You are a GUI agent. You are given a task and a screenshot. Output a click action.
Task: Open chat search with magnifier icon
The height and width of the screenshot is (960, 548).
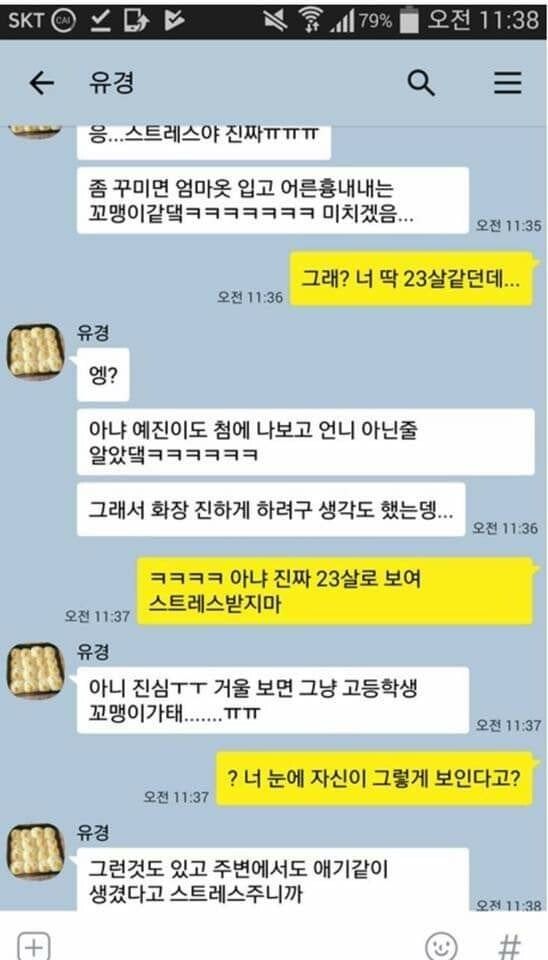click(x=421, y=83)
